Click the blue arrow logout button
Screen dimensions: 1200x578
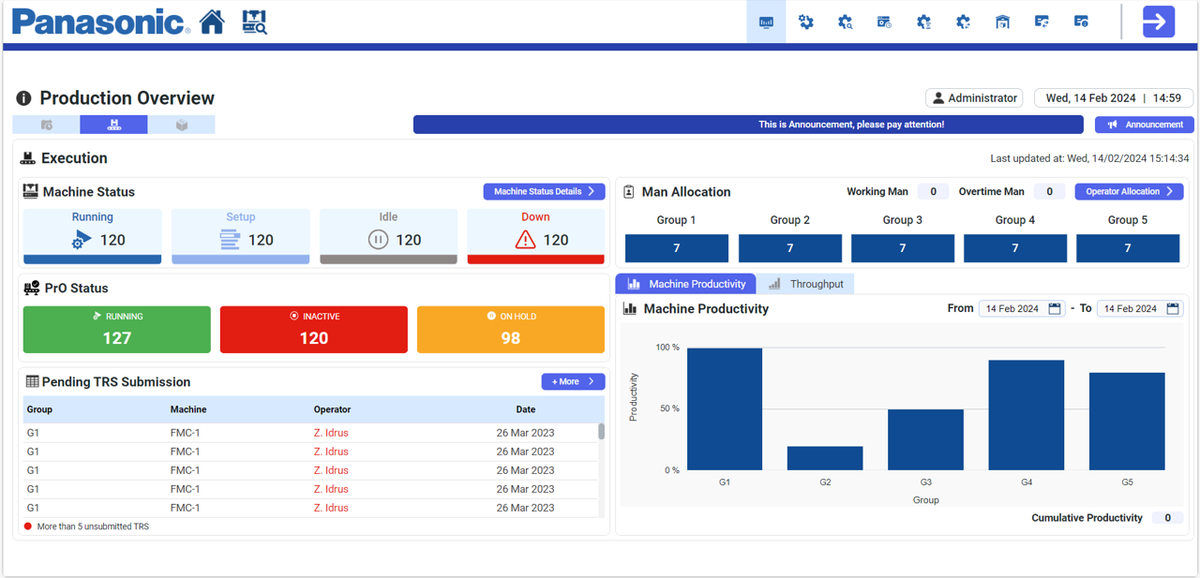(1158, 22)
